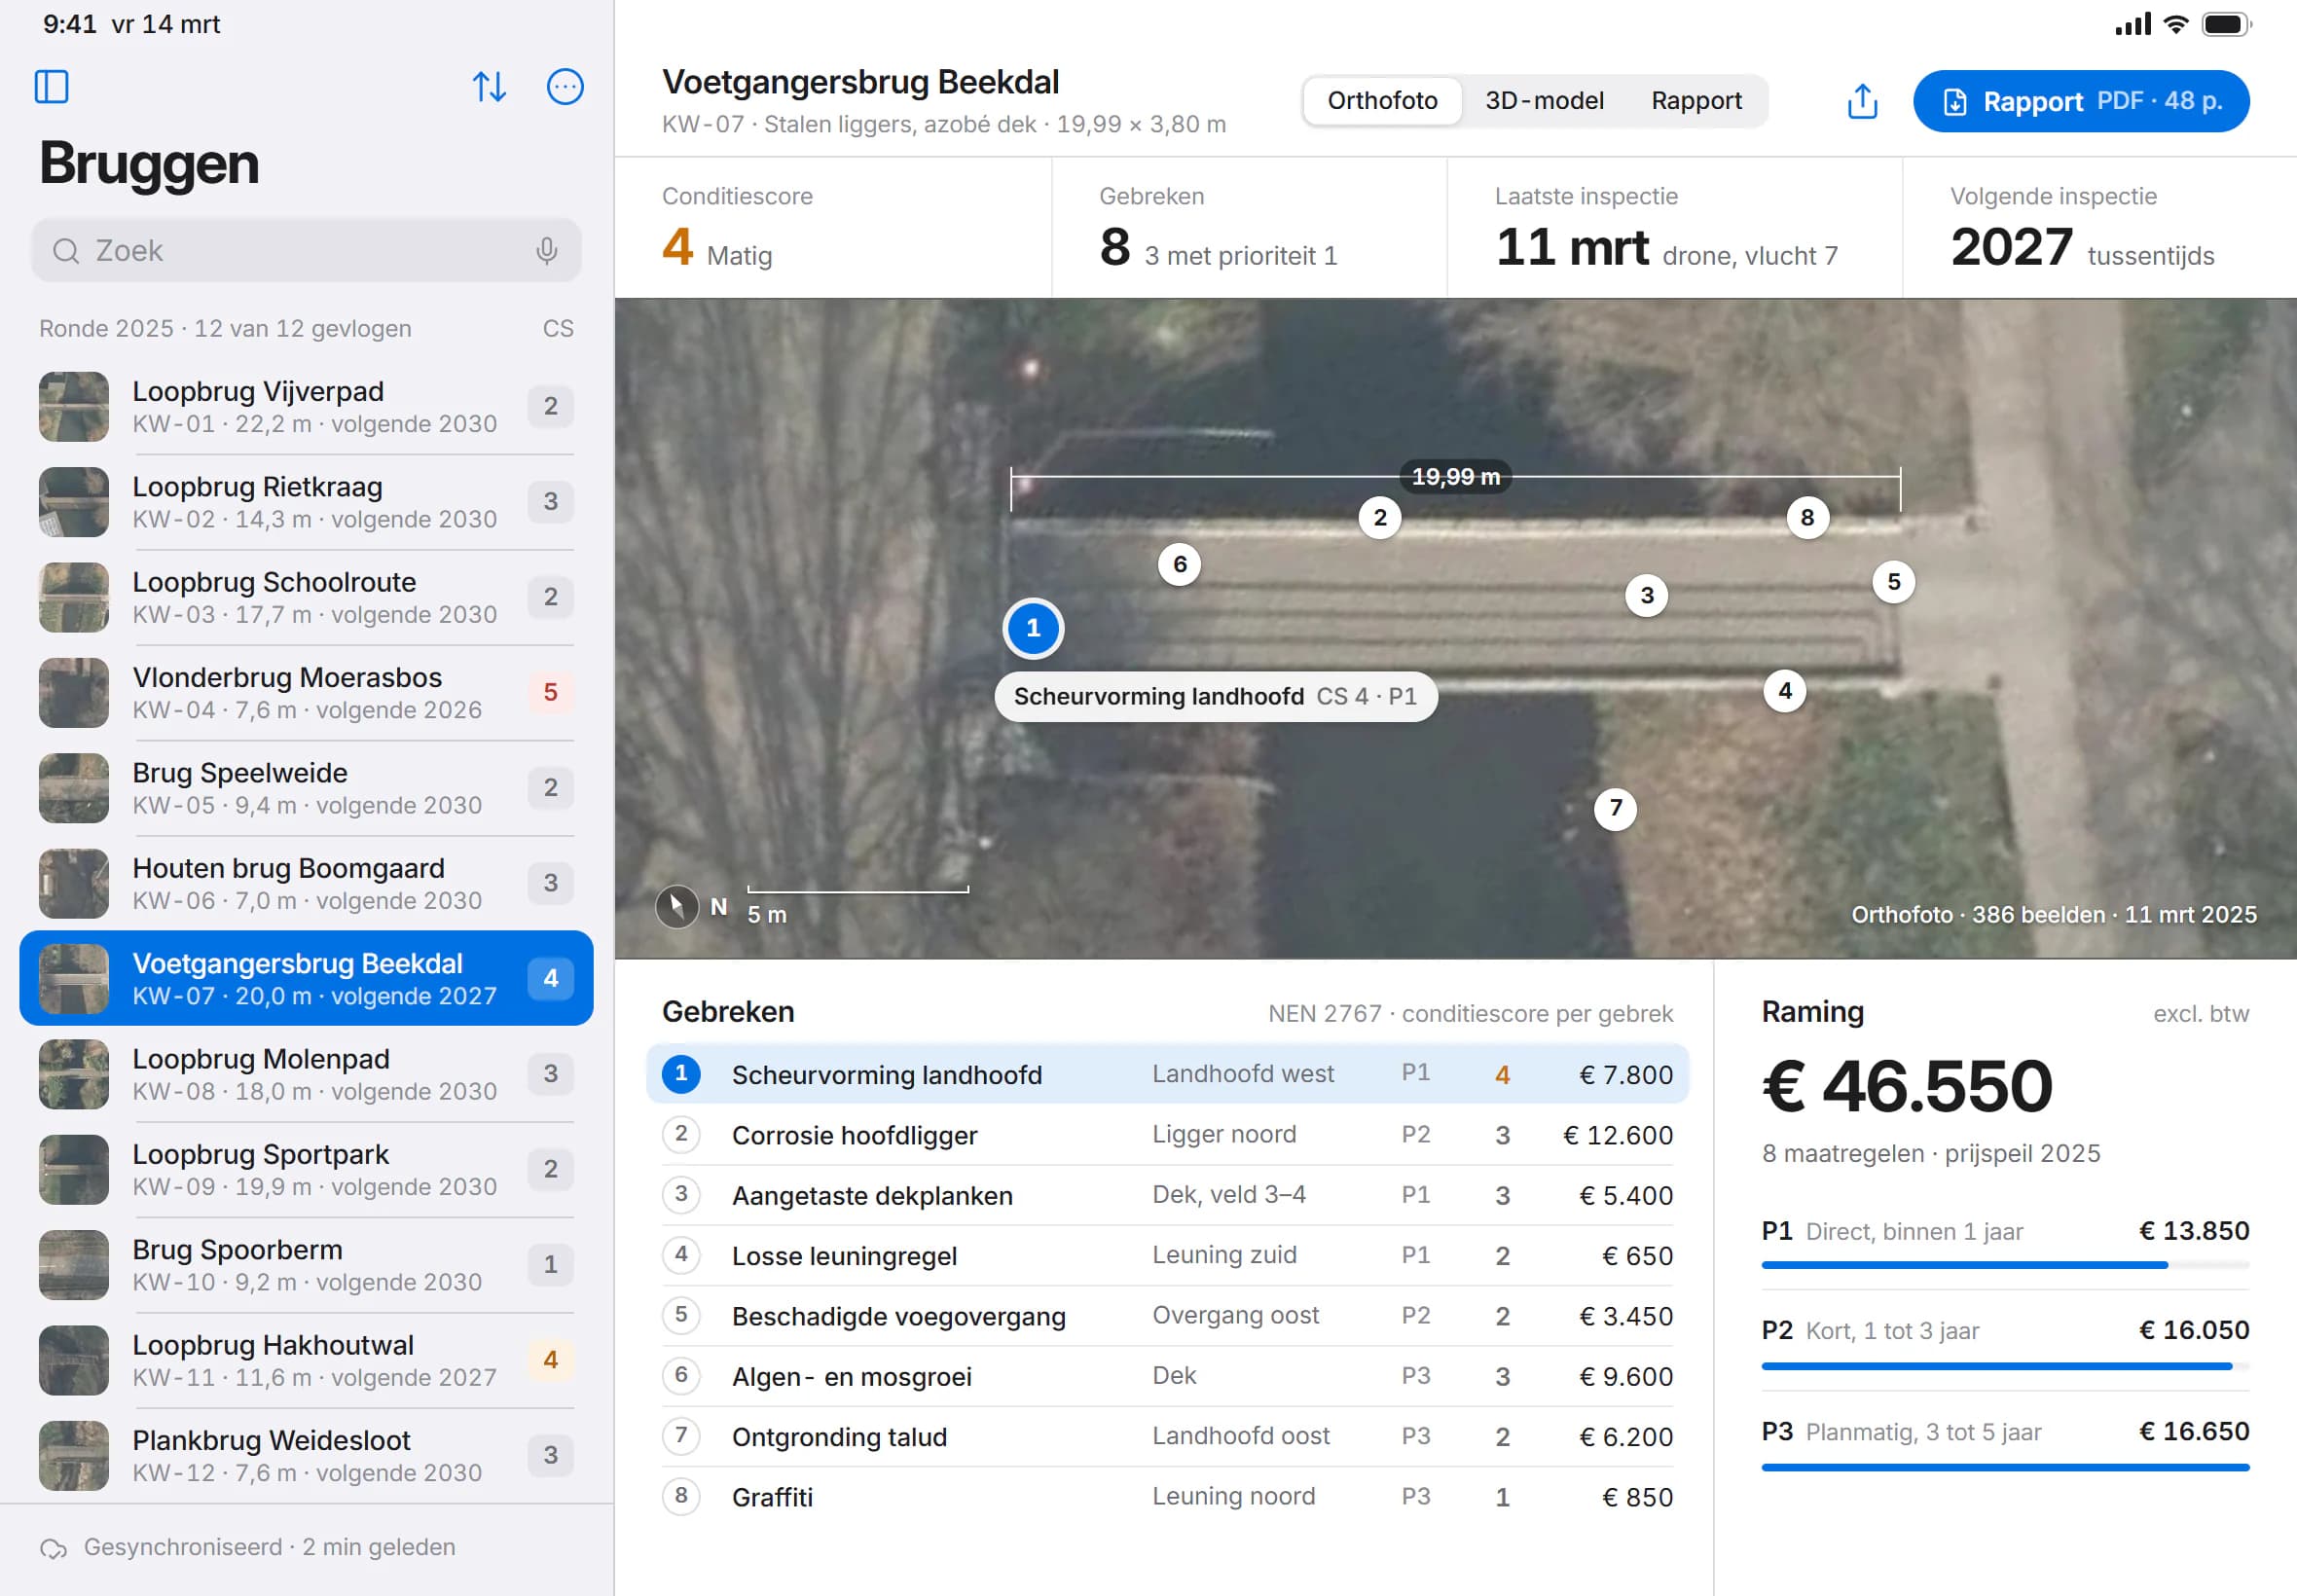Open the more options ellipsis menu
Viewport: 2297px width, 1596px height.
565,87
